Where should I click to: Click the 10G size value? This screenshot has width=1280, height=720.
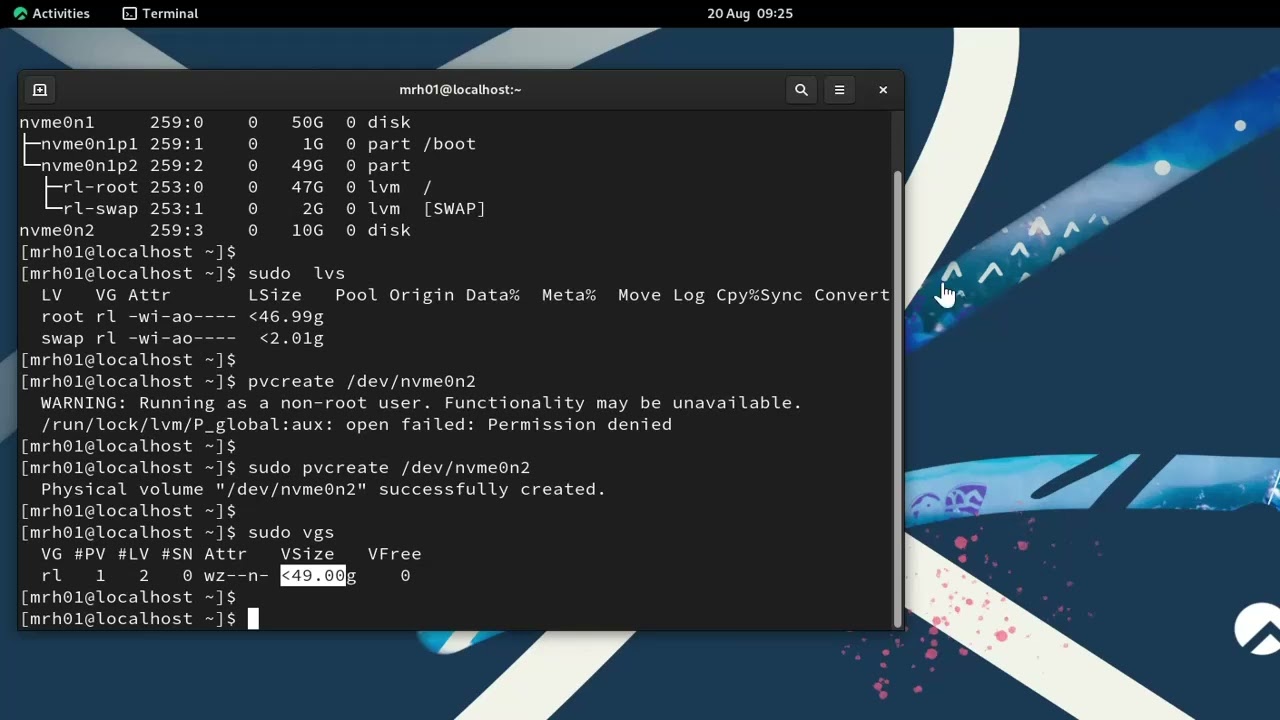click(x=307, y=230)
